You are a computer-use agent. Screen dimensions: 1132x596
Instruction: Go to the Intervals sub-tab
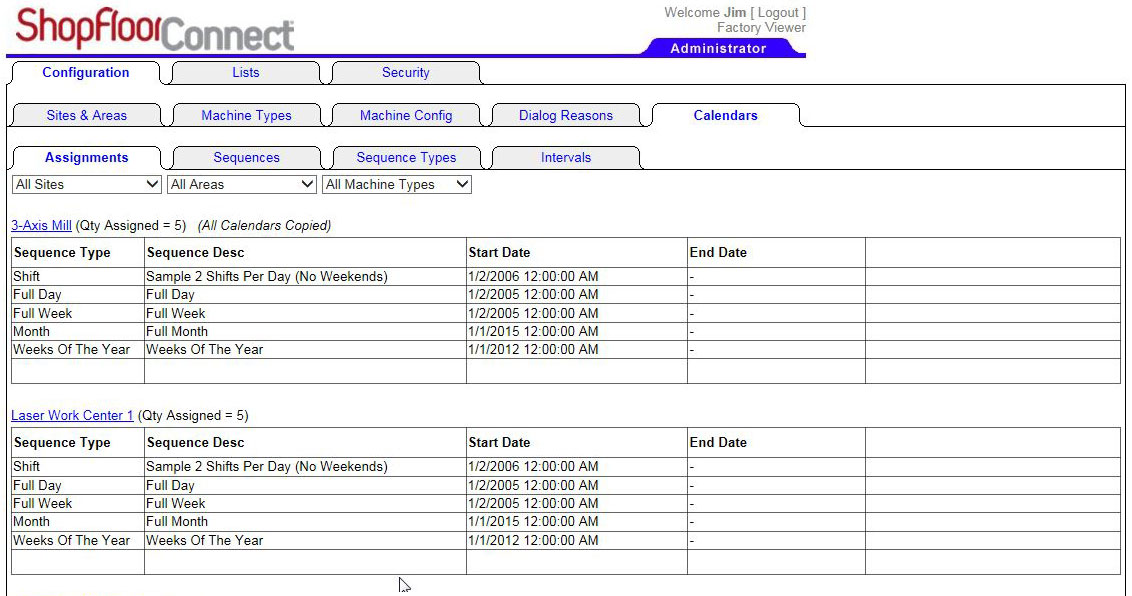566,158
